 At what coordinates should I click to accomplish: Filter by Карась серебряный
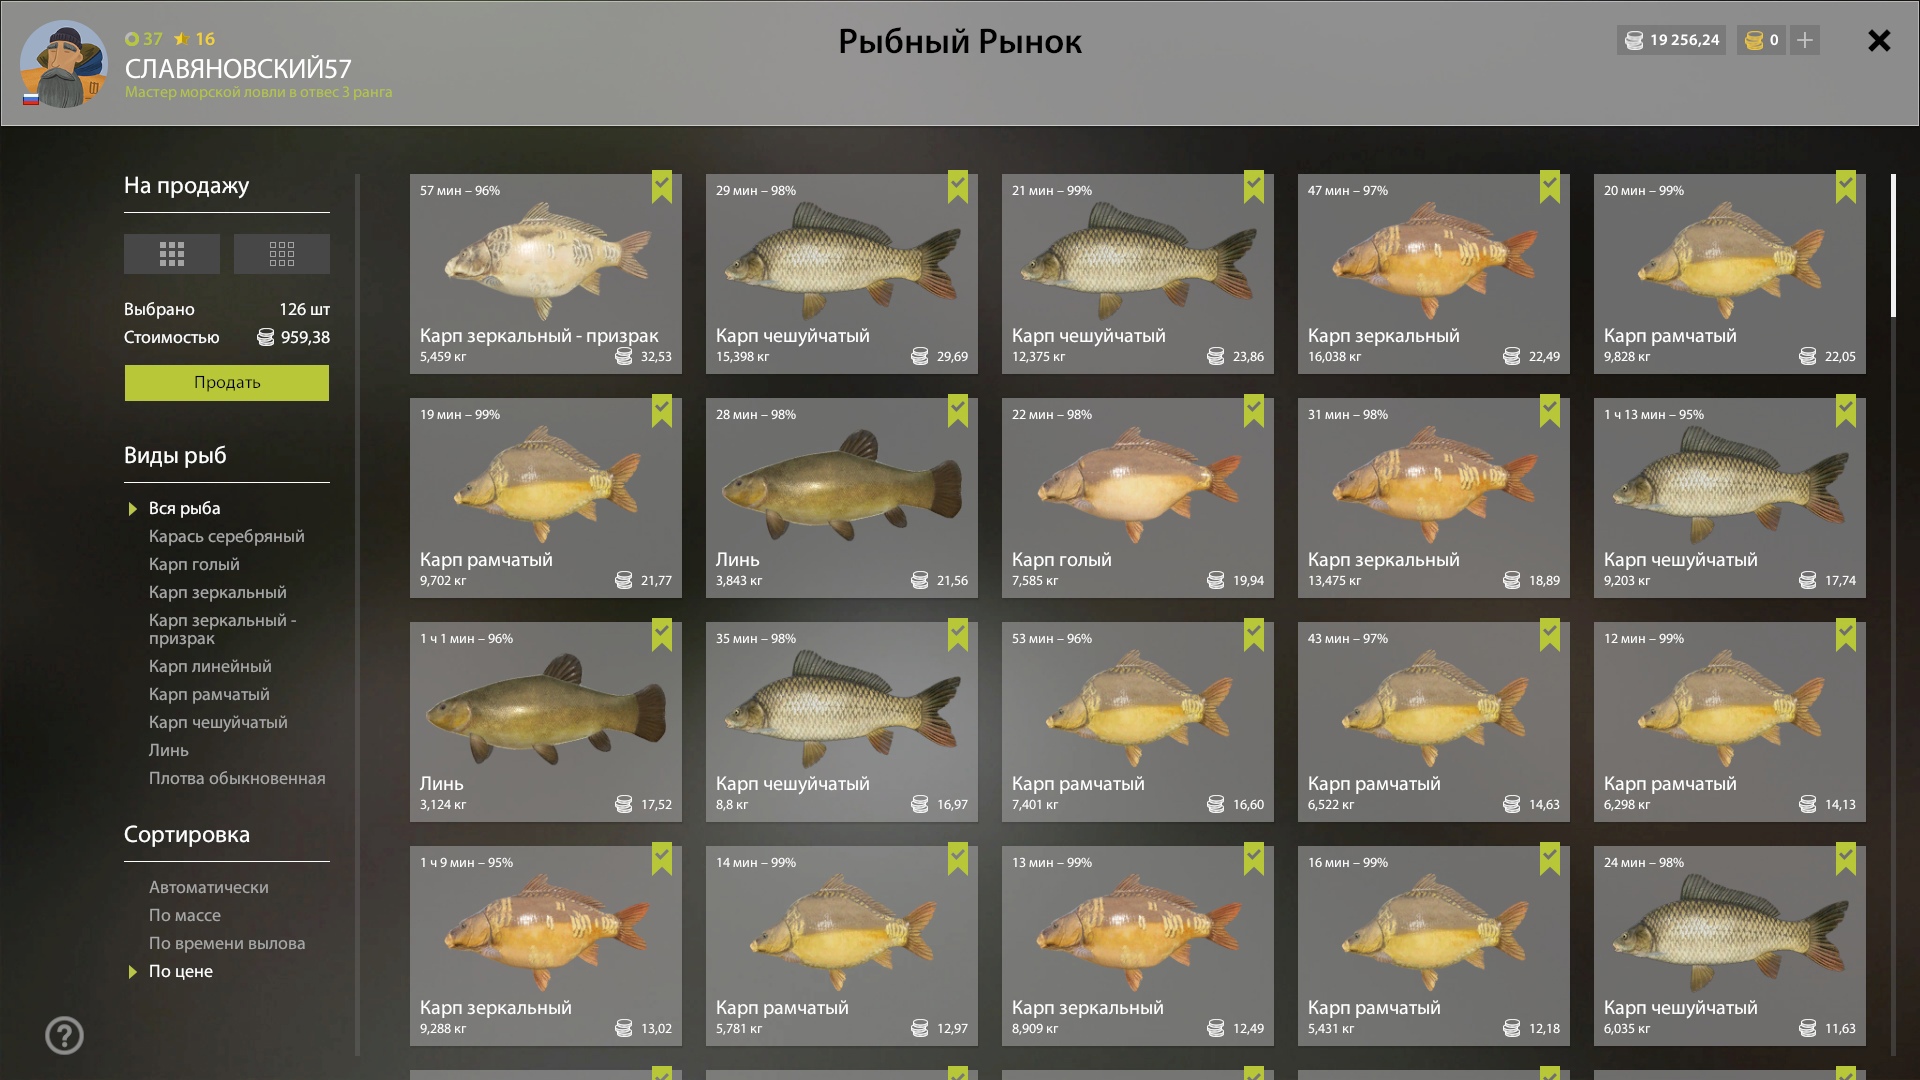226,536
